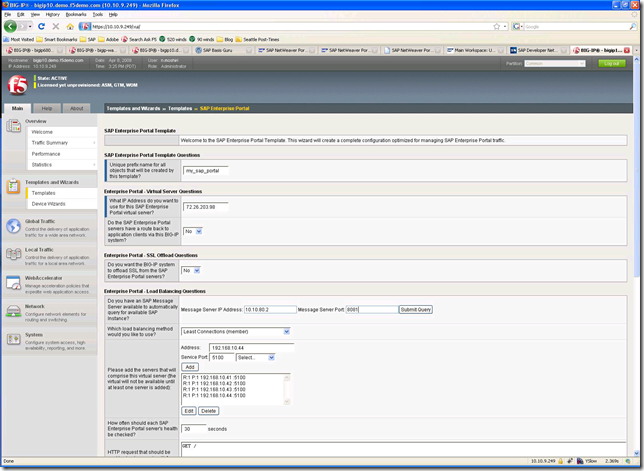The image size is (644, 471).
Task: Open the Overview section icon
Action: (x=14, y=125)
